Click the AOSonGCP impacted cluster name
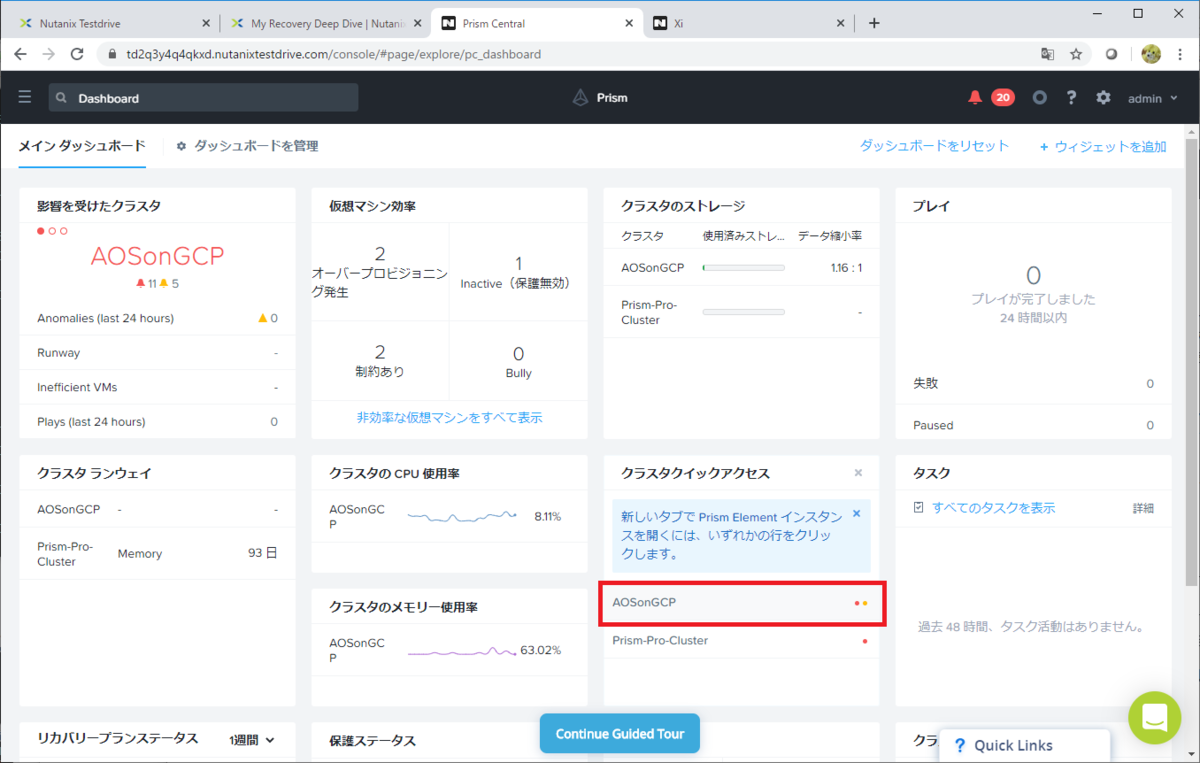 click(157, 256)
